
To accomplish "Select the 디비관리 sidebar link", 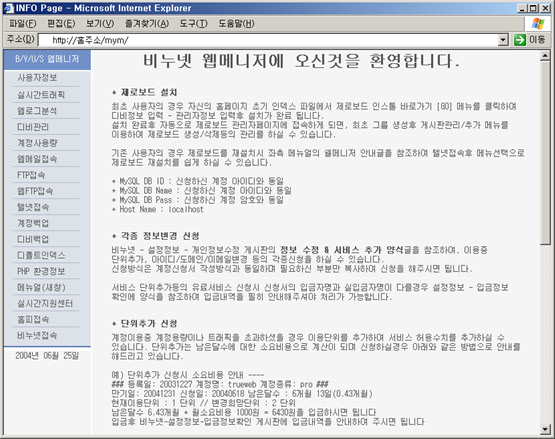I will [33, 127].
